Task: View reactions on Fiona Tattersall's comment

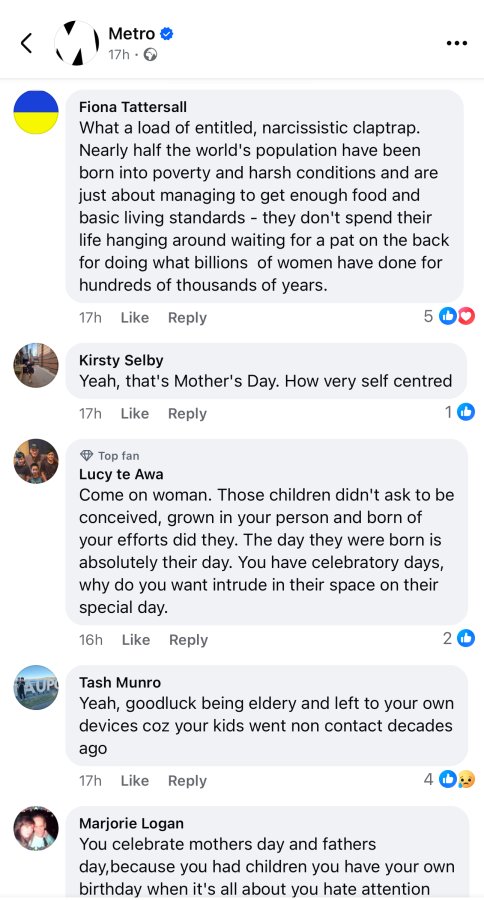Action: 450,316
